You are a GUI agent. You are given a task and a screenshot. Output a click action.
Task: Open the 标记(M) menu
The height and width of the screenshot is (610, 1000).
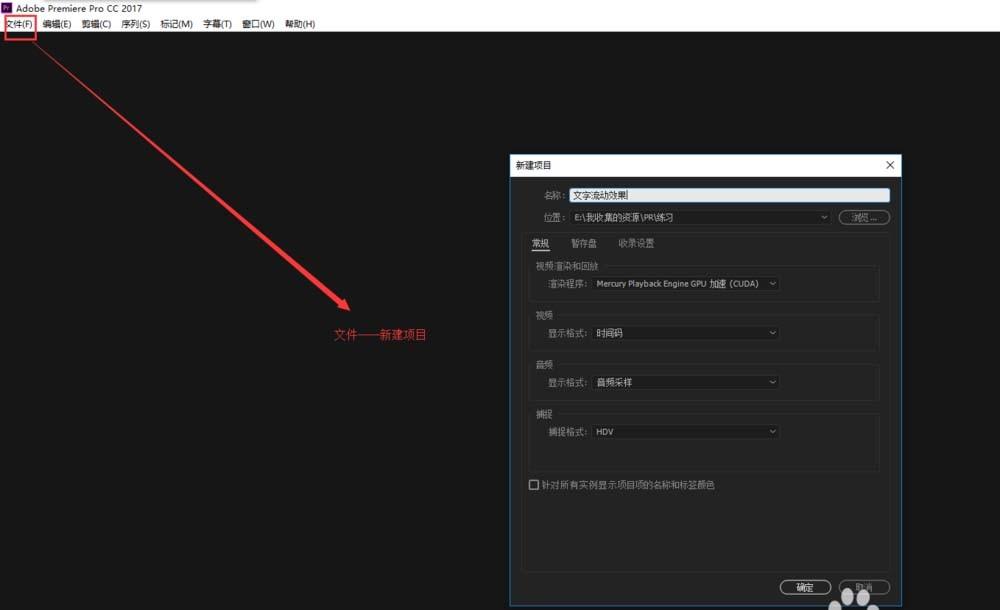point(175,23)
